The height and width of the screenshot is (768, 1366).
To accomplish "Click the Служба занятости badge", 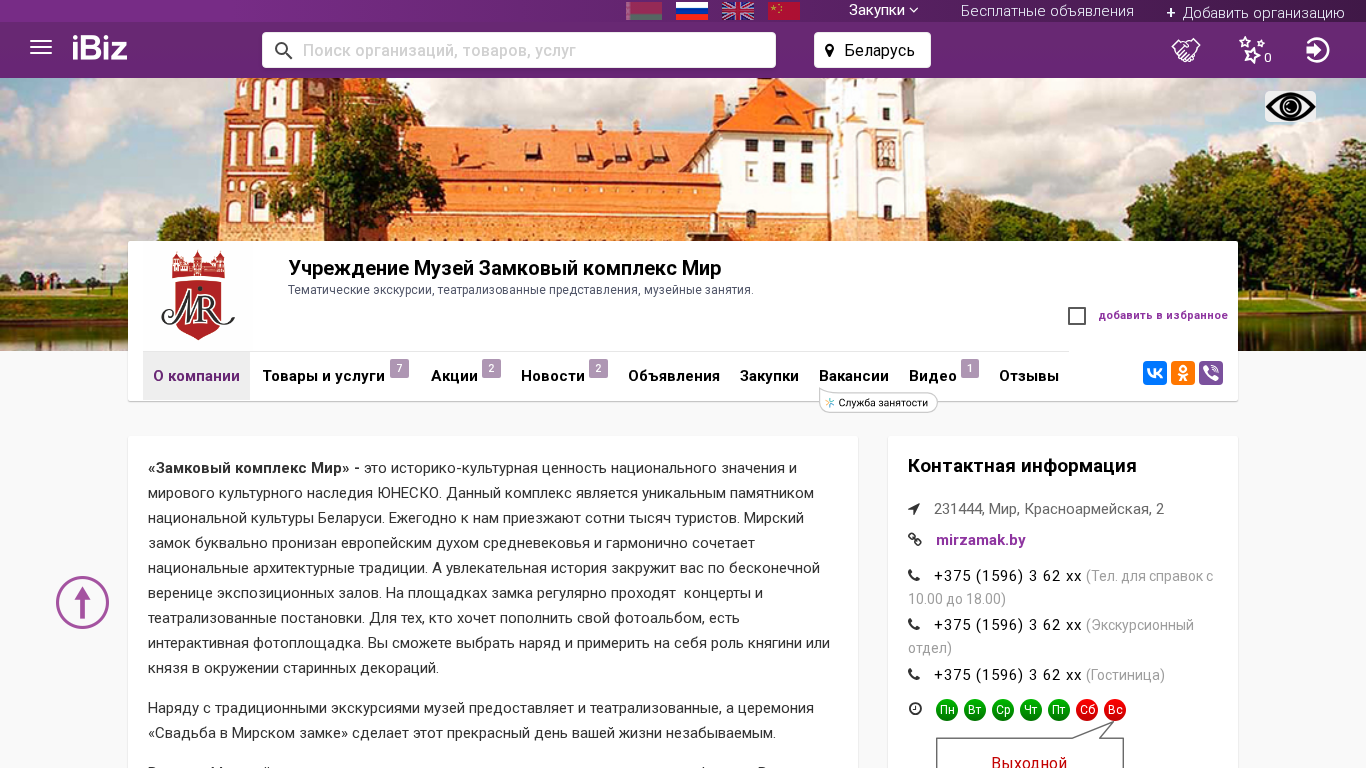I will tap(878, 403).
